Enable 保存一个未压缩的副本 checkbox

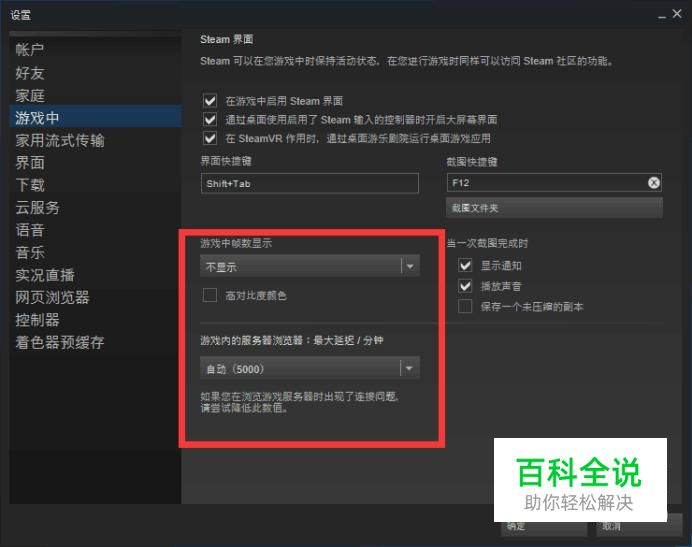pos(465,306)
